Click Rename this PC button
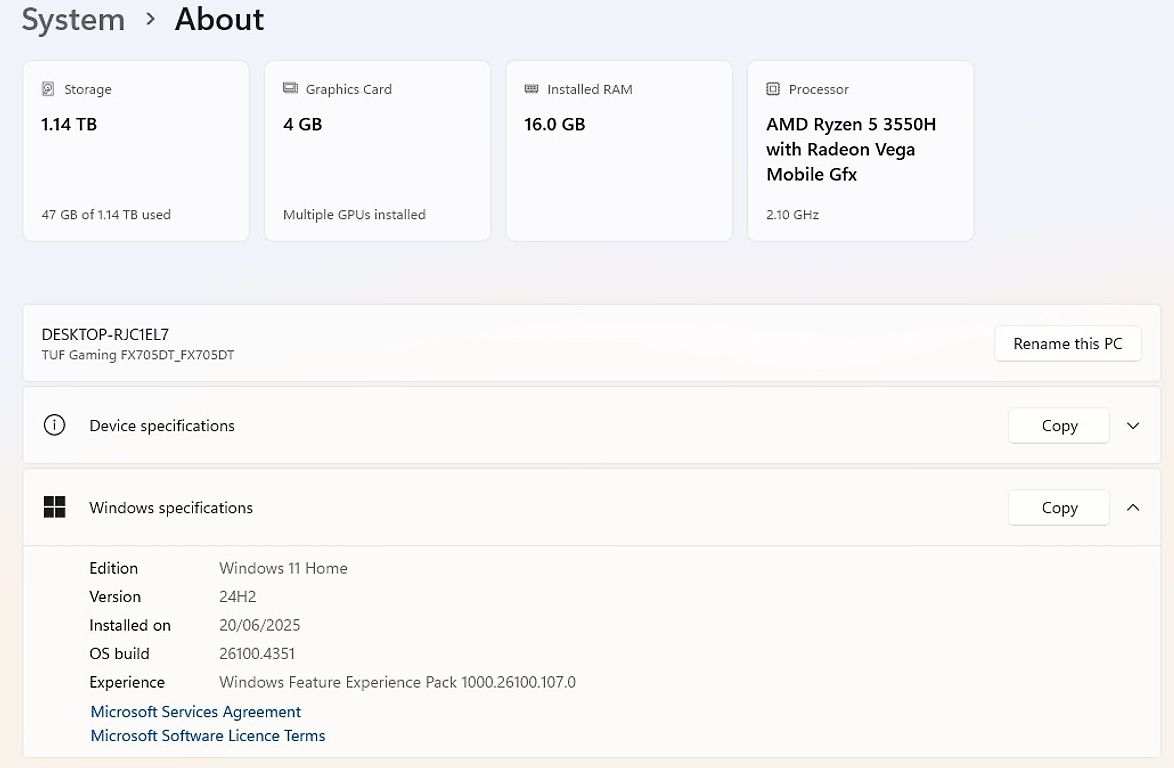 [1068, 344]
